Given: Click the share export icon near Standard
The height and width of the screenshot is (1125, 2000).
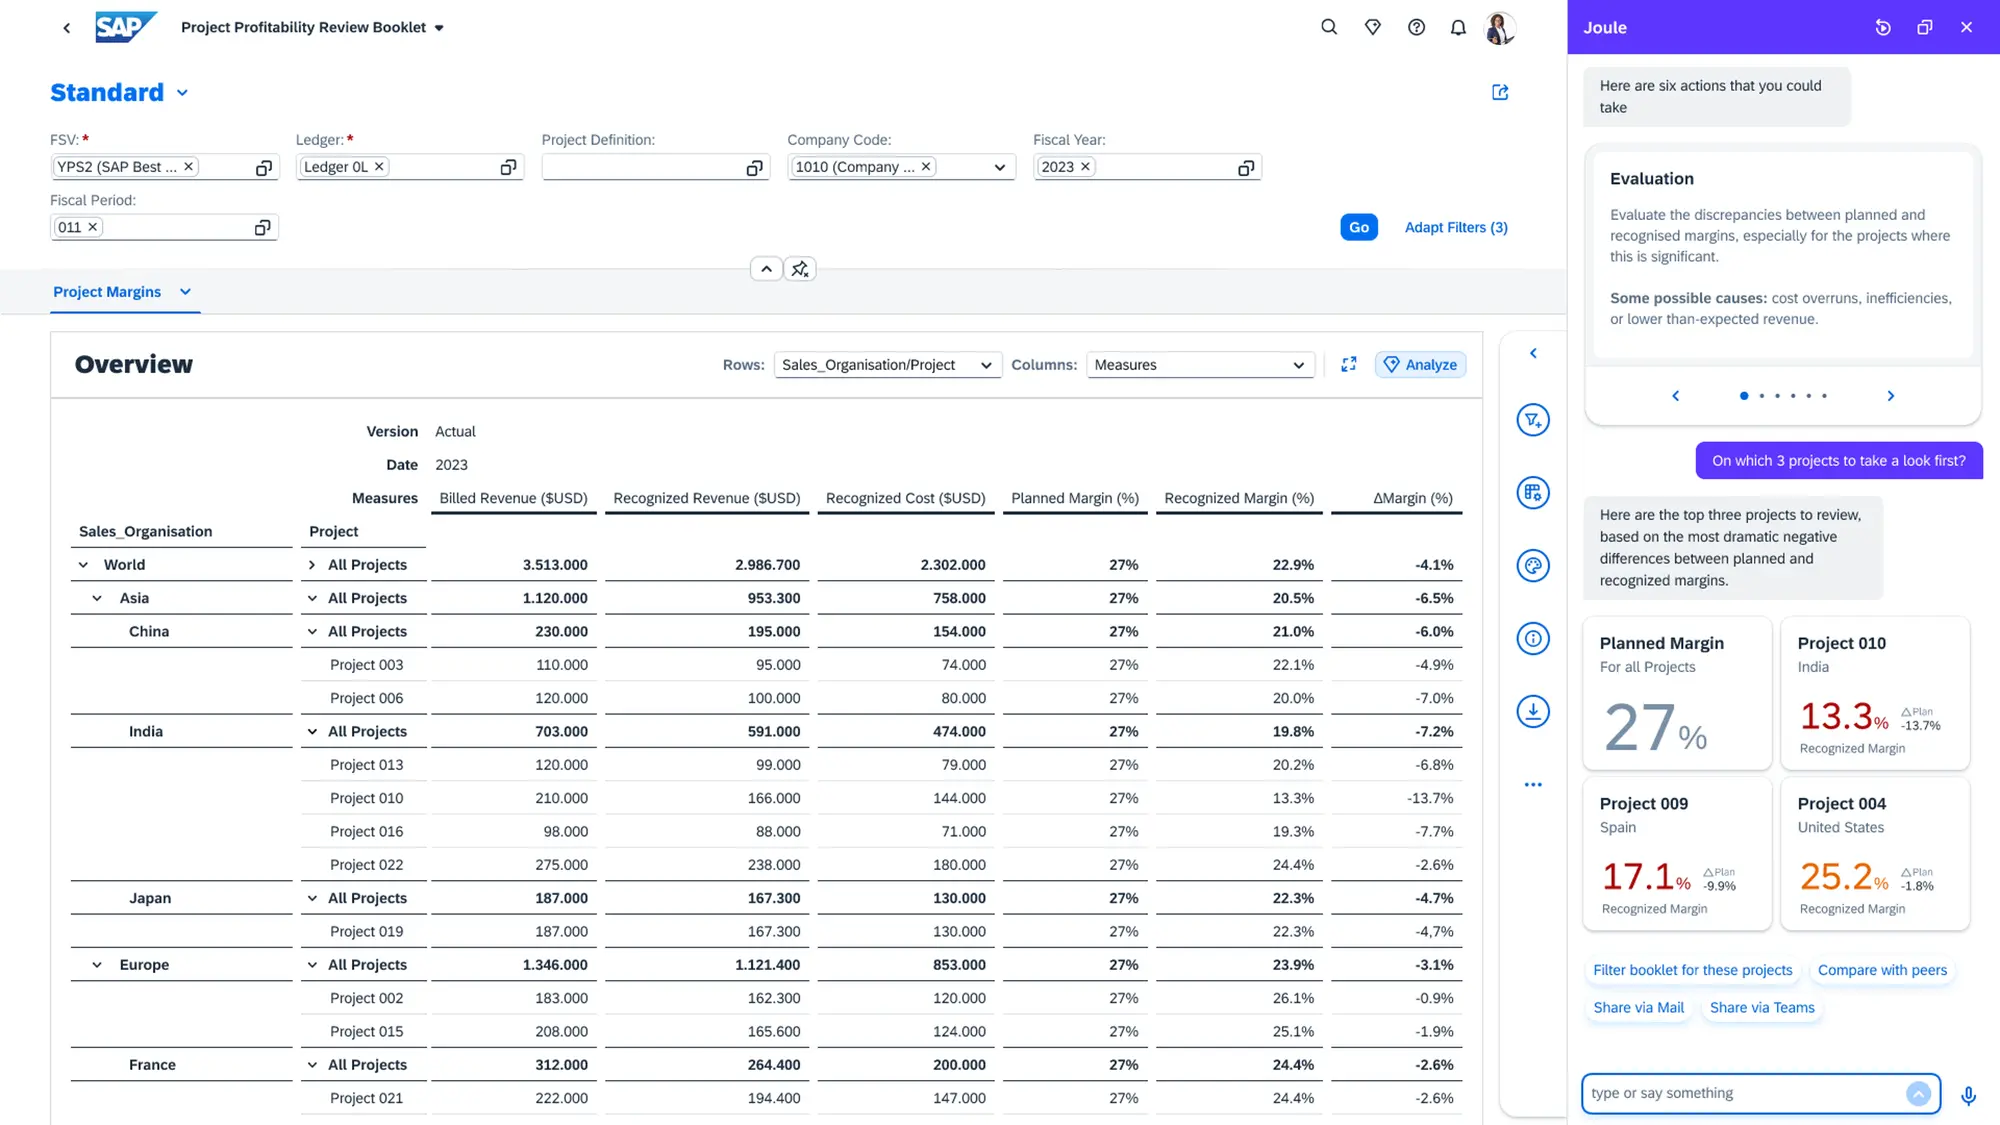Looking at the screenshot, I should coord(1500,92).
